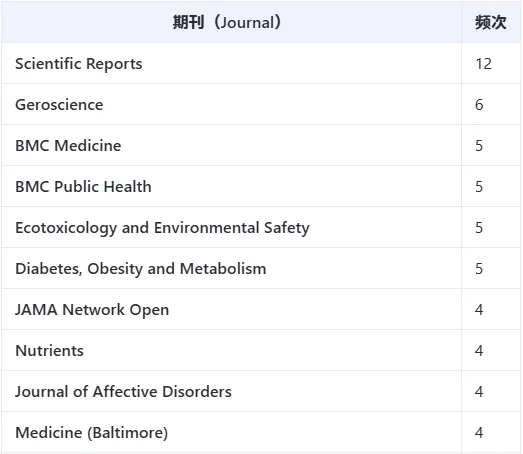Screen dimensions: 523x454
Task: Click frequency 5 in BMC Public Health row
Action: click(x=479, y=187)
